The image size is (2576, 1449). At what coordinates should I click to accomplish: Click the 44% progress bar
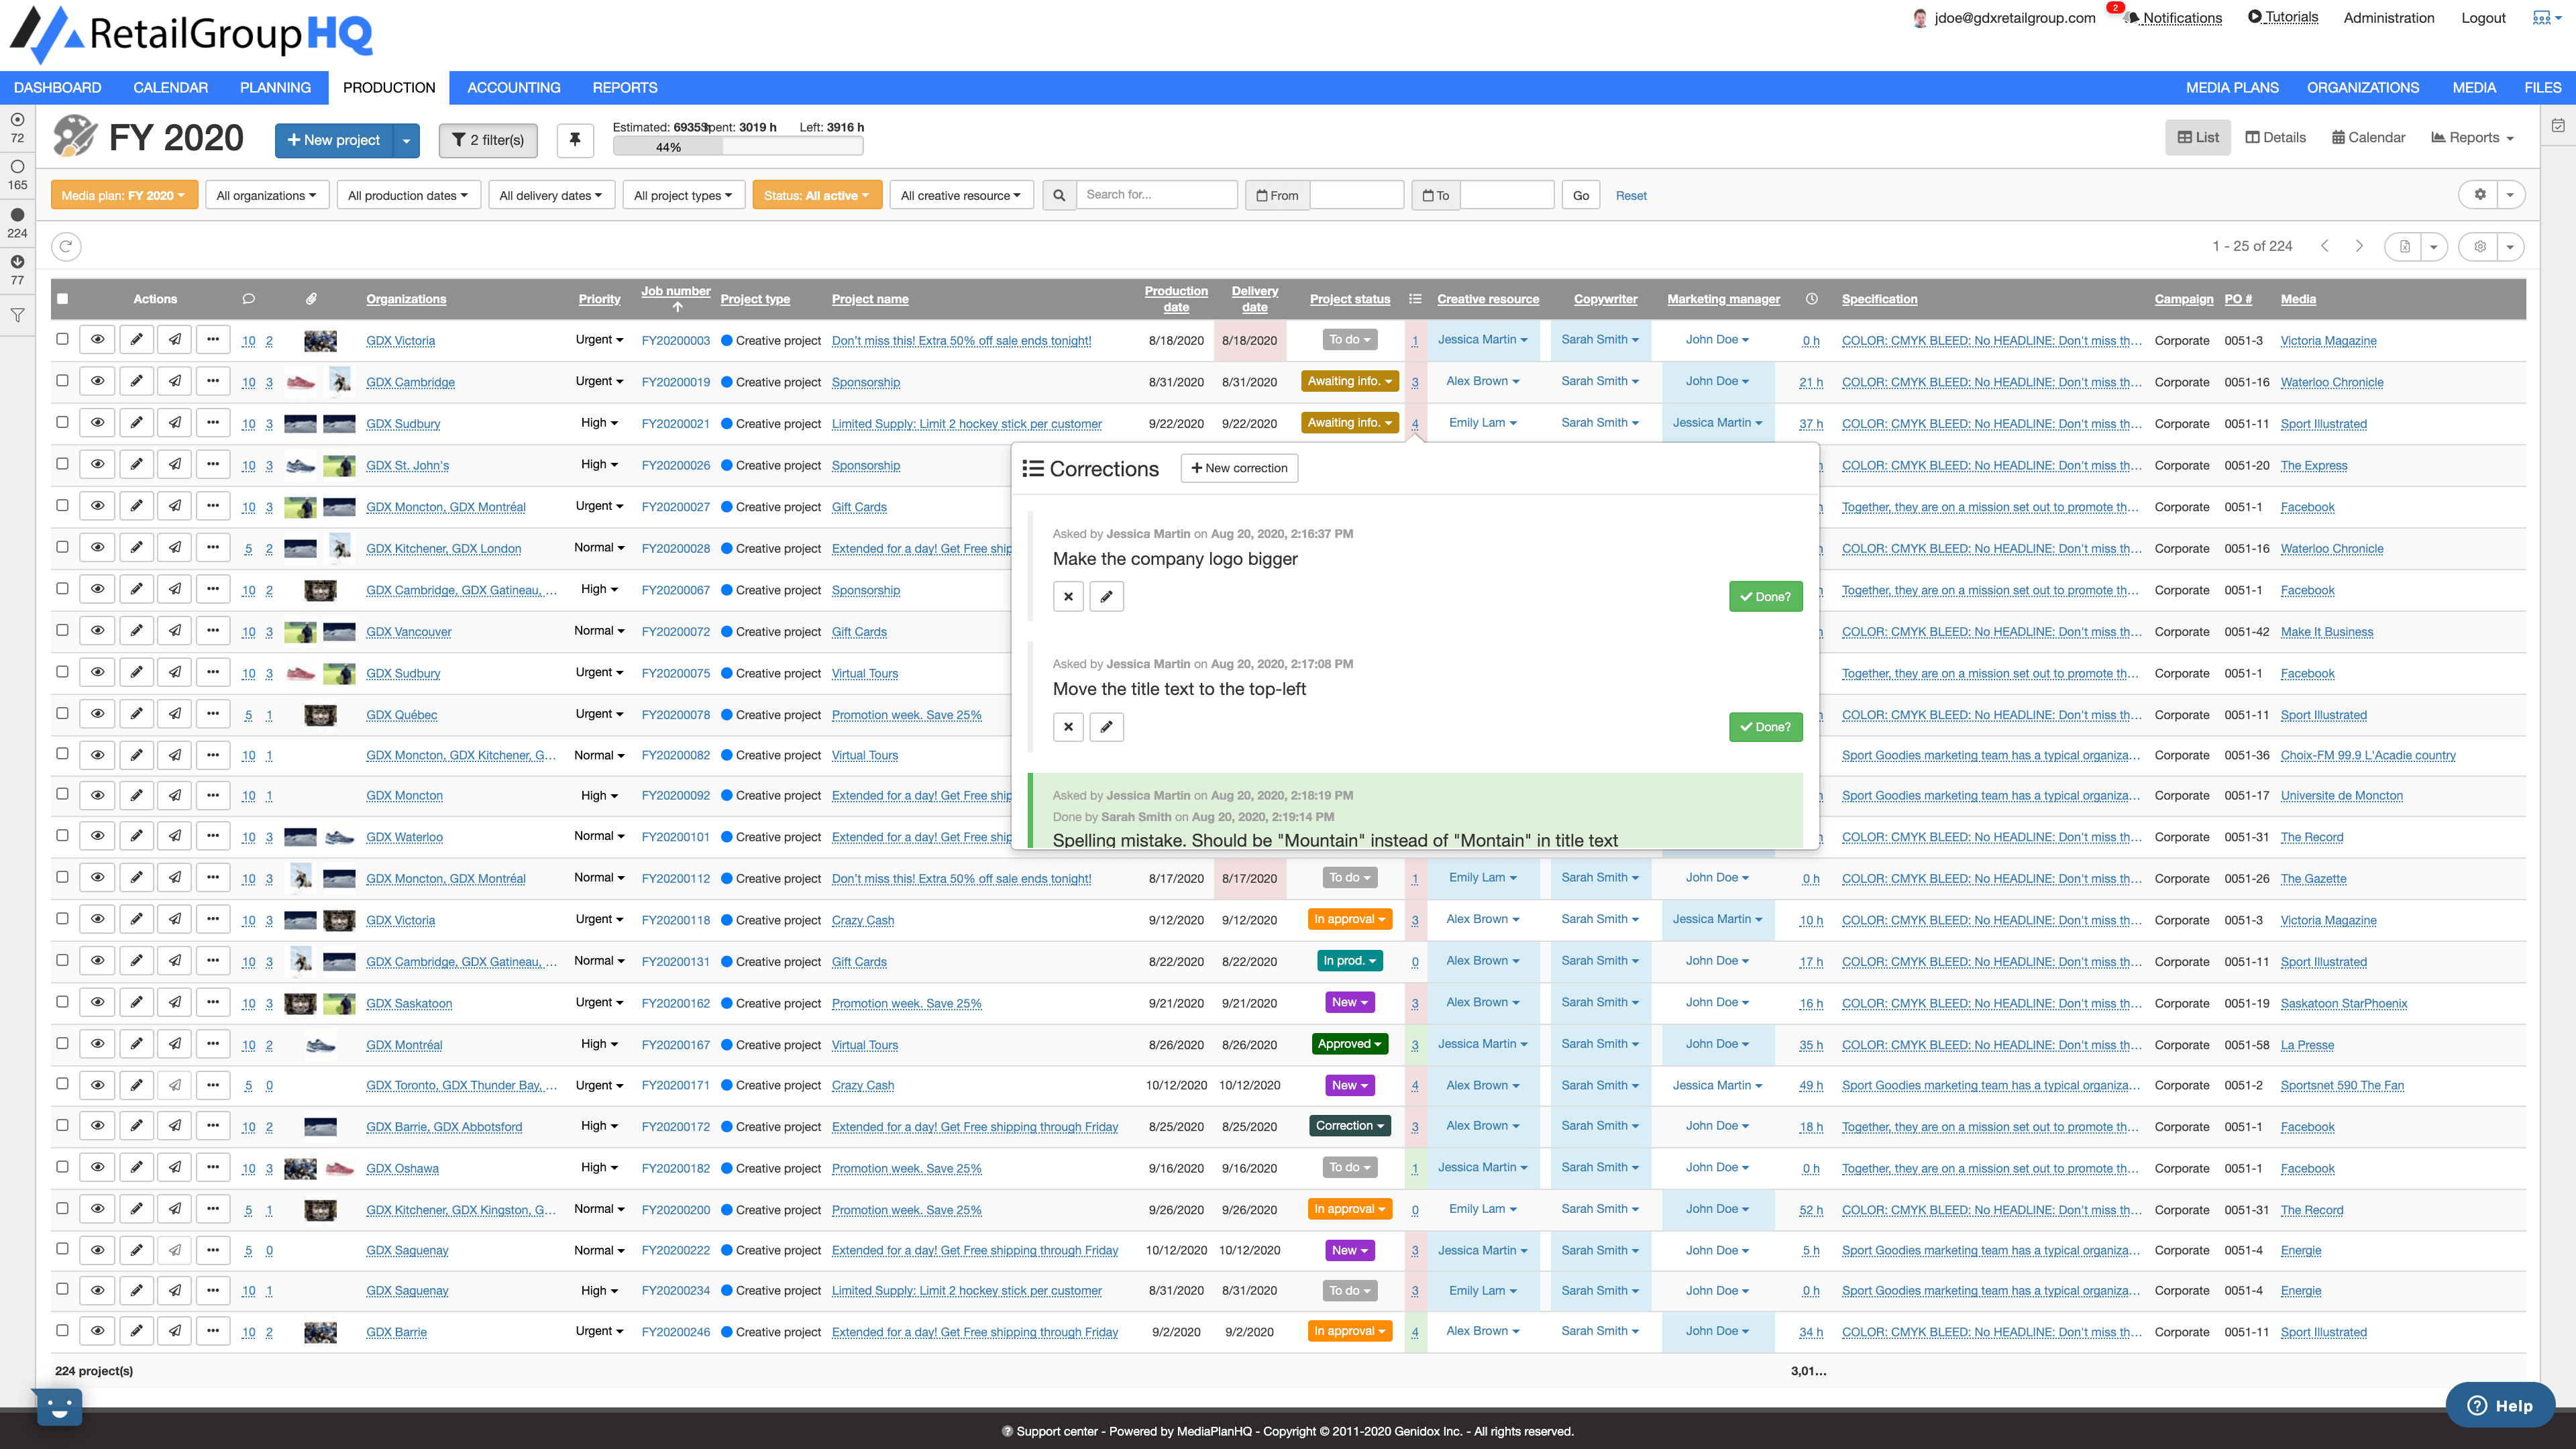(x=737, y=147)
